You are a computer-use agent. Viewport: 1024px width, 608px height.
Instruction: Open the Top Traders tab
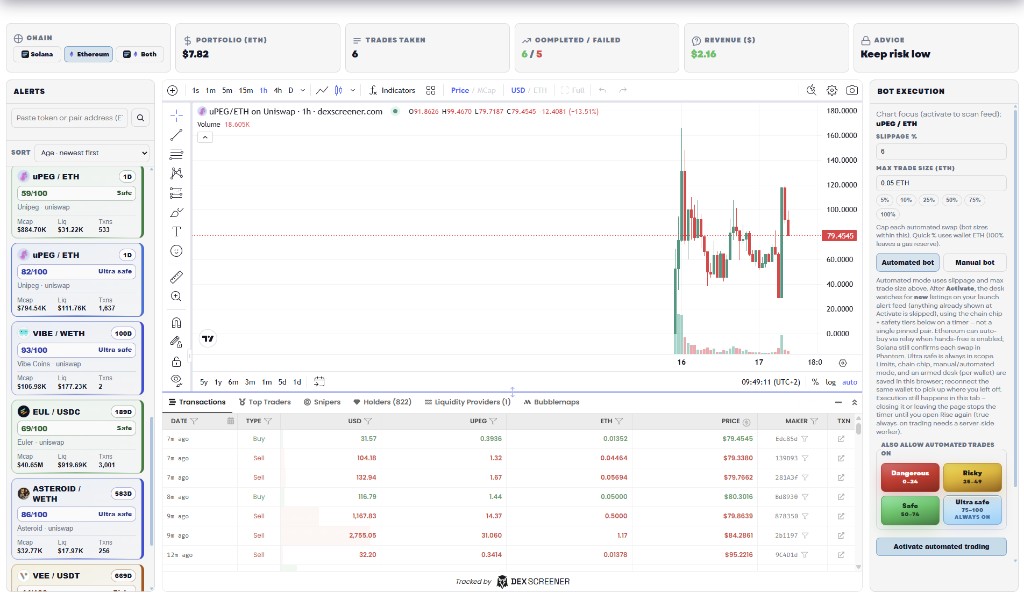tap(264, 402)
